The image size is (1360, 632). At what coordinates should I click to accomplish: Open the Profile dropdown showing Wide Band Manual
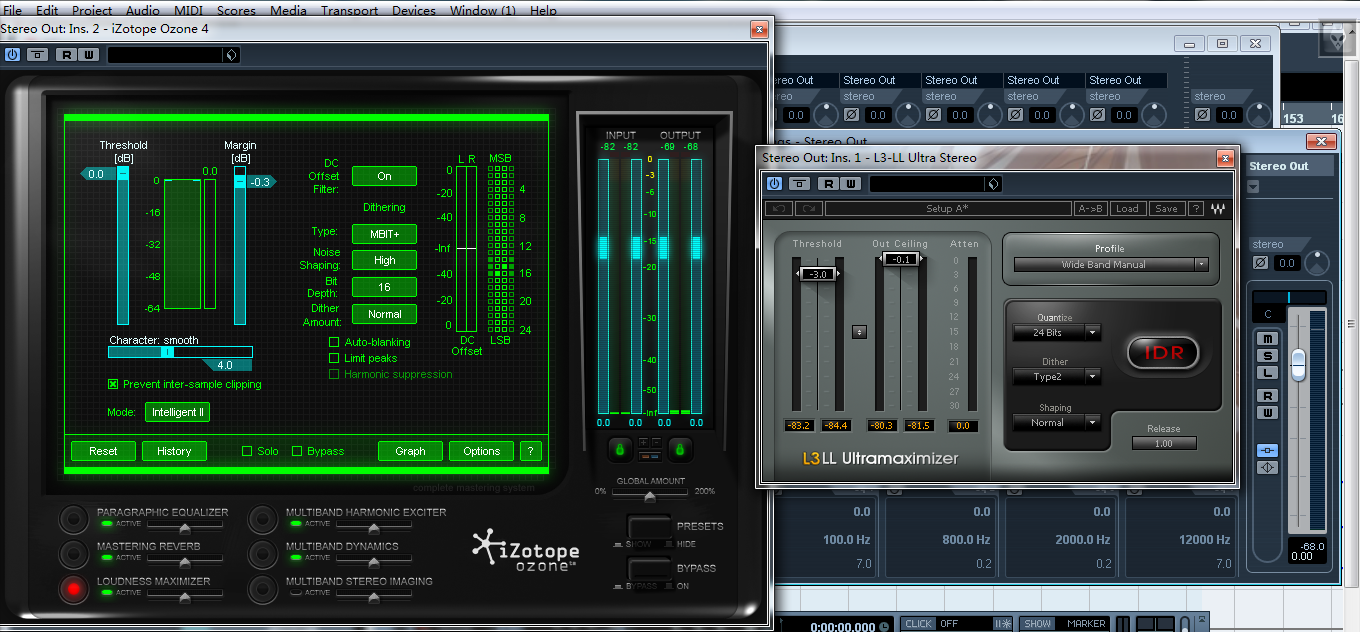1111,265
